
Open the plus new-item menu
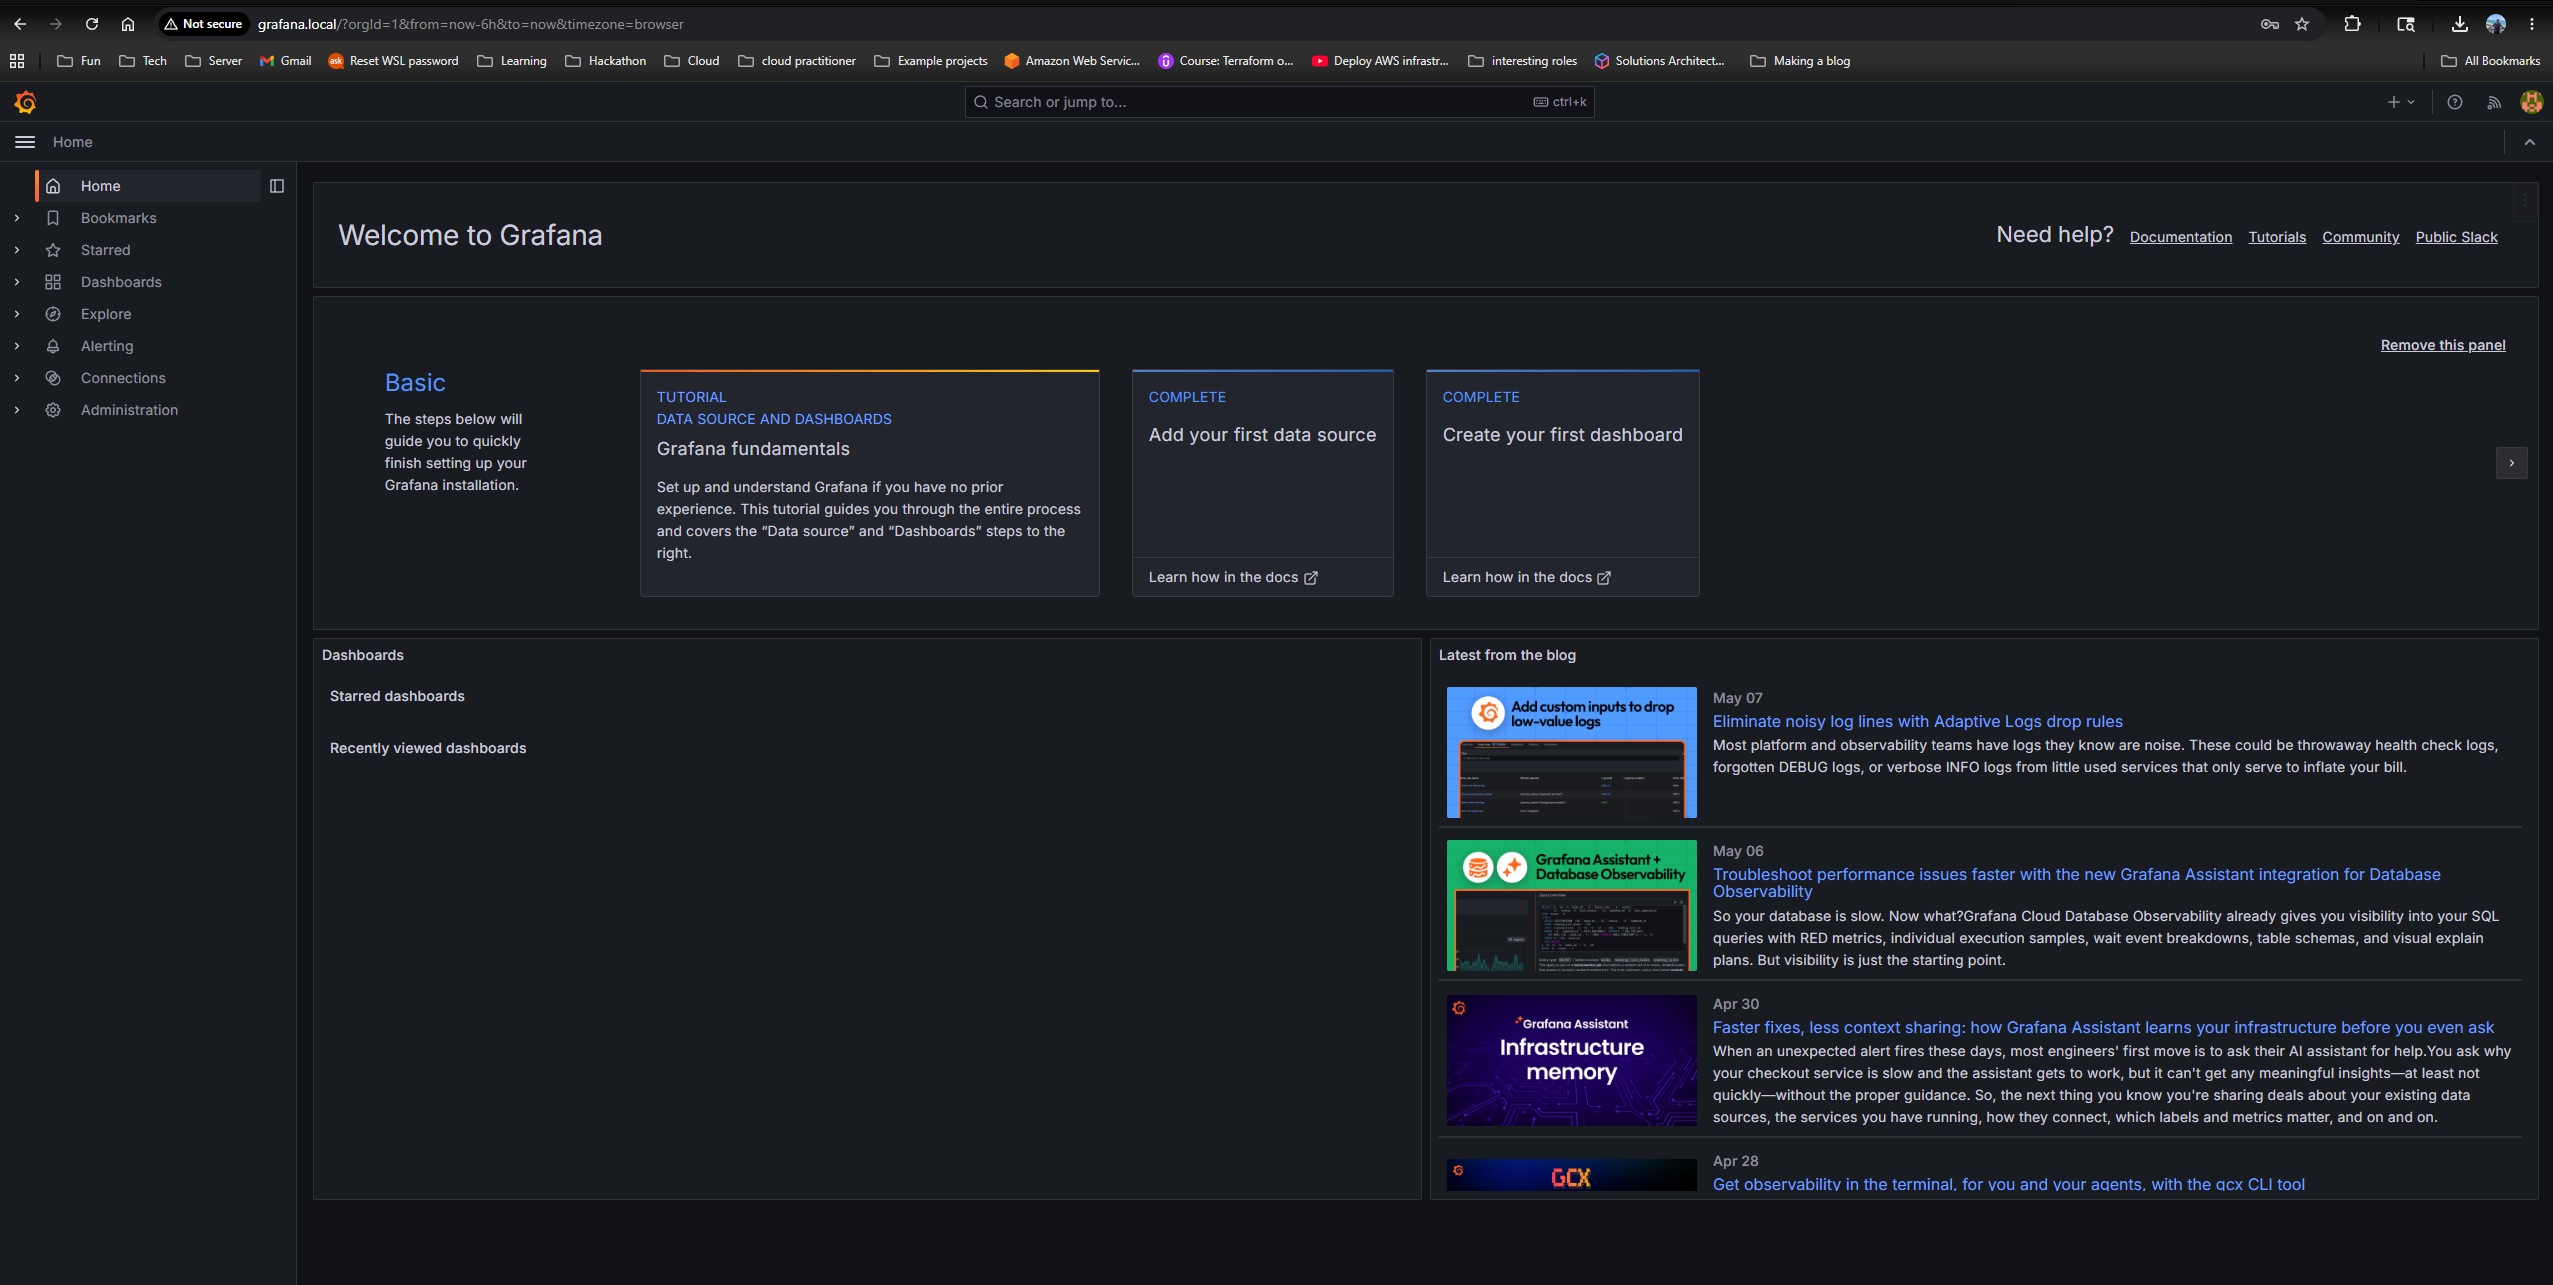pos(2401,102)
